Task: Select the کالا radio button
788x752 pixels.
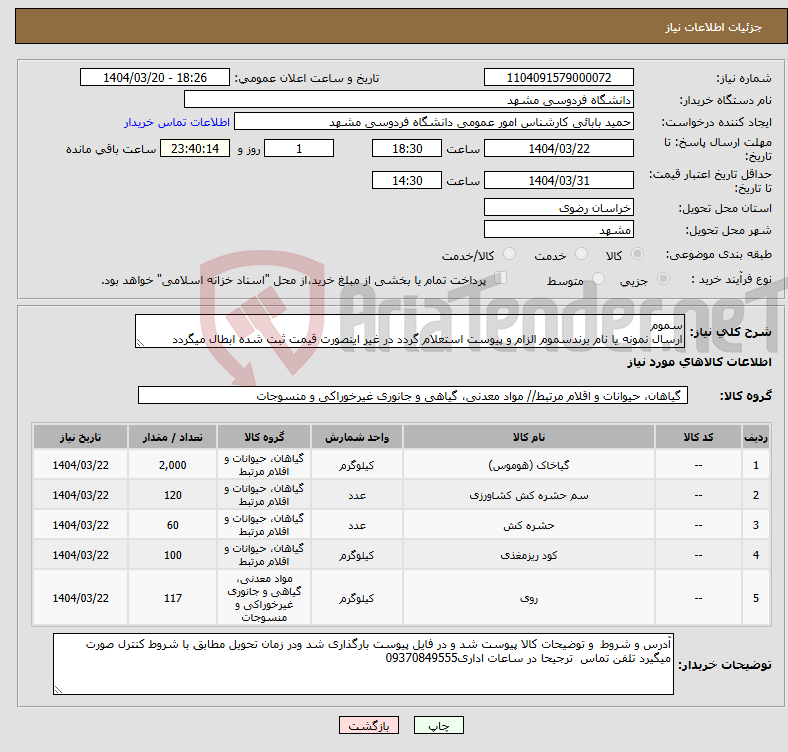Action: pyautogui.click(x=637, y=254)
